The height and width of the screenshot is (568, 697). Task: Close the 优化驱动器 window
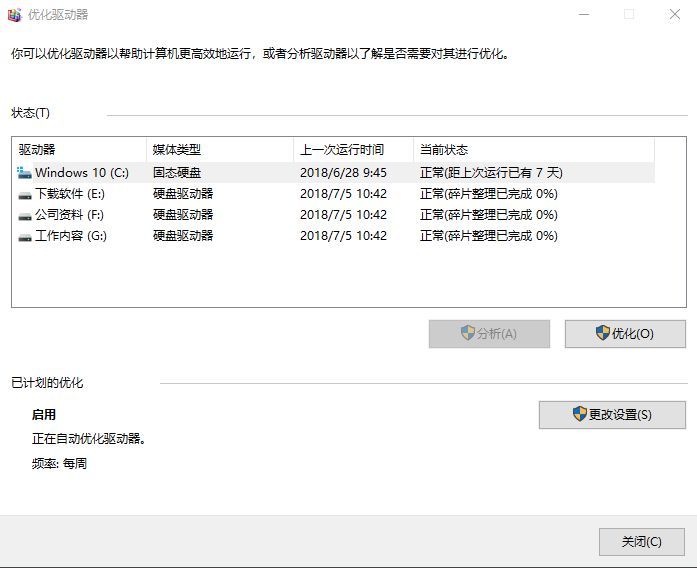click(675, 15)
